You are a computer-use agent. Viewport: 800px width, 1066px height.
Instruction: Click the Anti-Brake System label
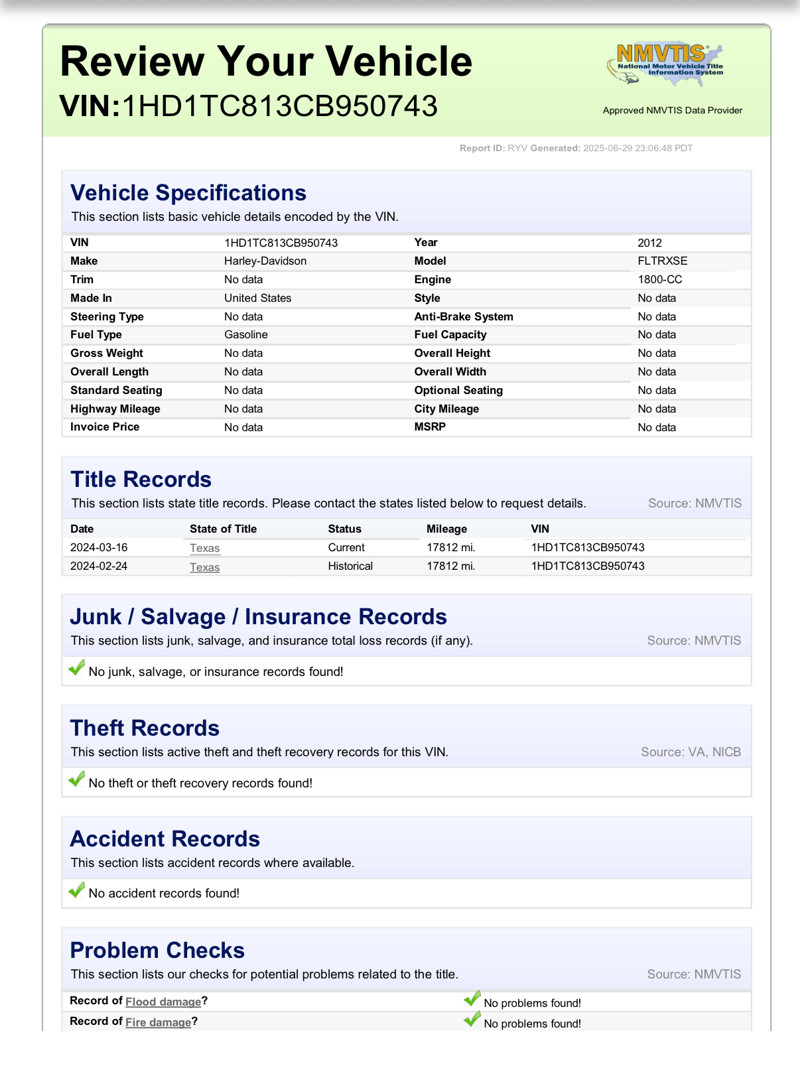pyautogui.click(x=464, y=316)
